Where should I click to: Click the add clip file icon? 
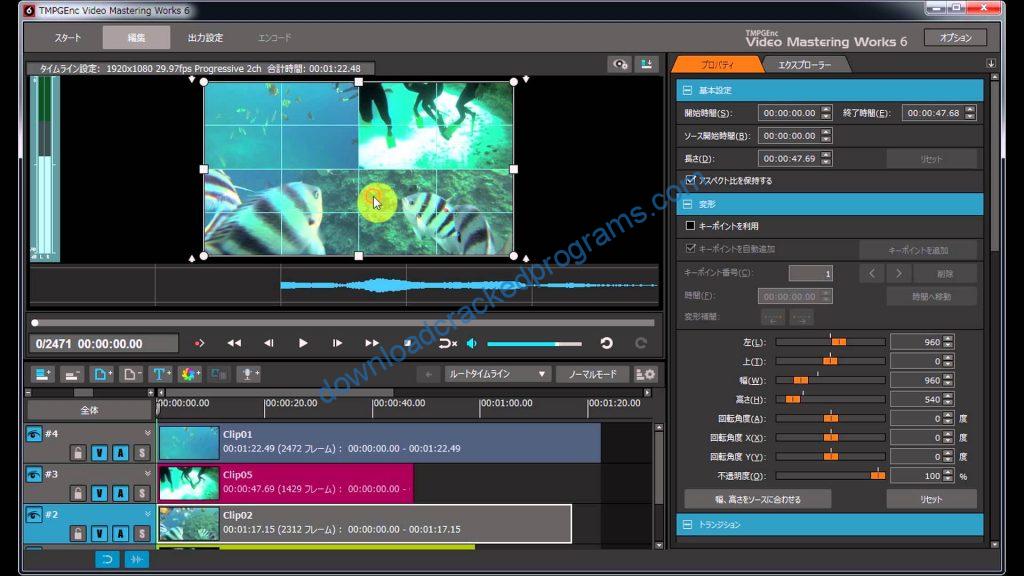[x=101, y=374]
